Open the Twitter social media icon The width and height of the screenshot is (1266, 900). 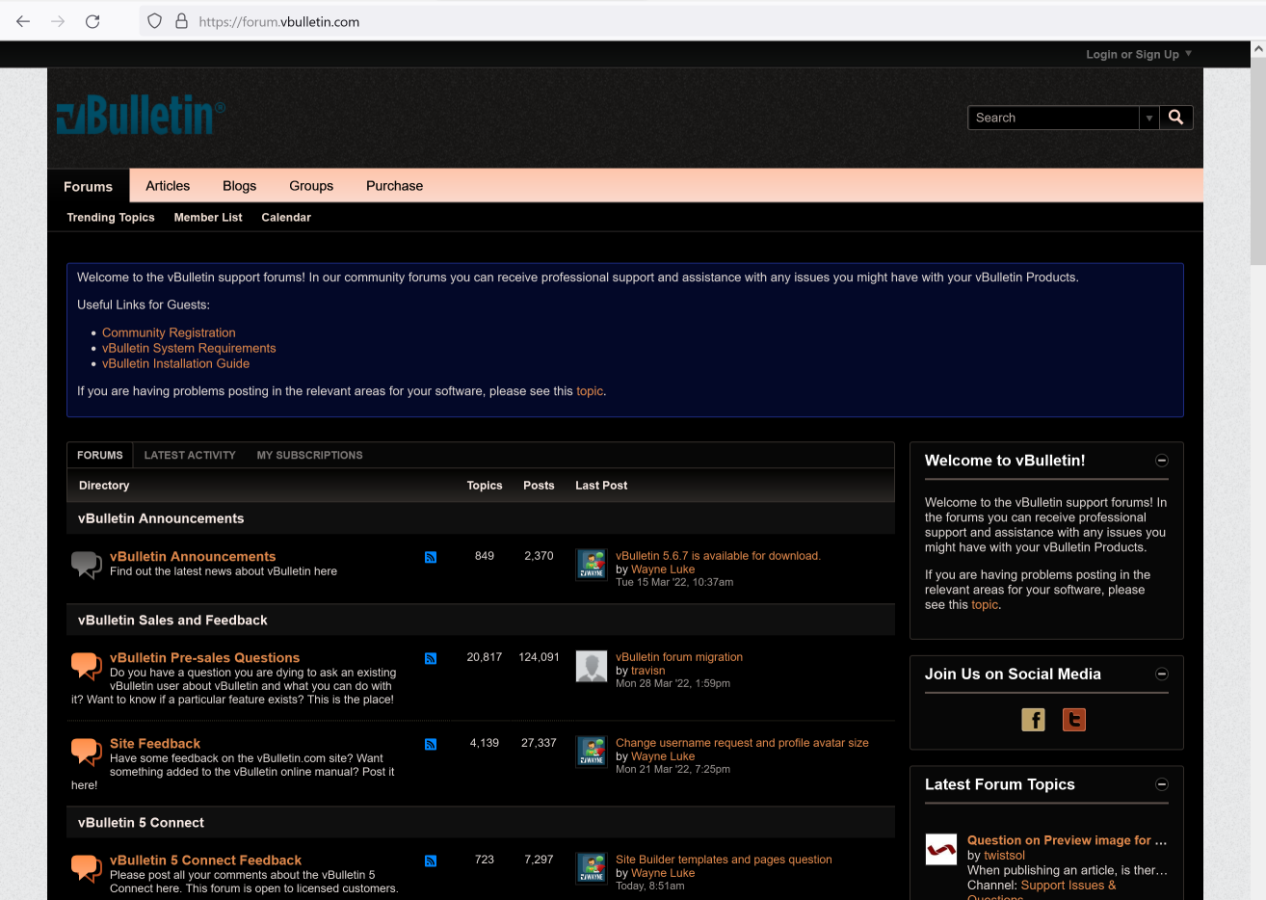coord(1074,719)
